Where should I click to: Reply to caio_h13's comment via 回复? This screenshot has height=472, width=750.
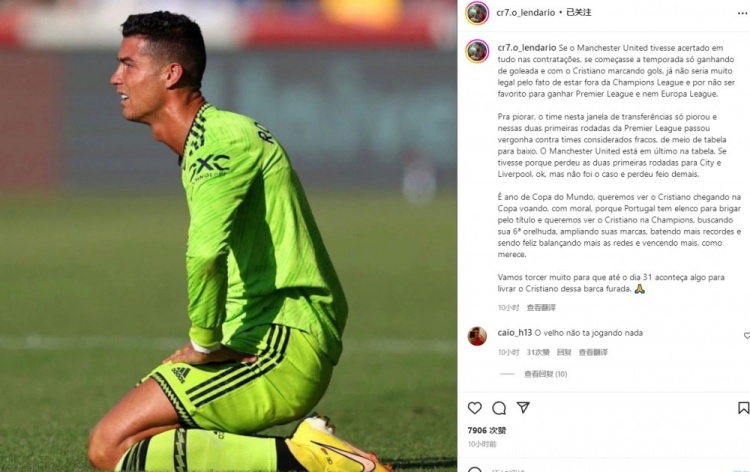coord(564,352)
